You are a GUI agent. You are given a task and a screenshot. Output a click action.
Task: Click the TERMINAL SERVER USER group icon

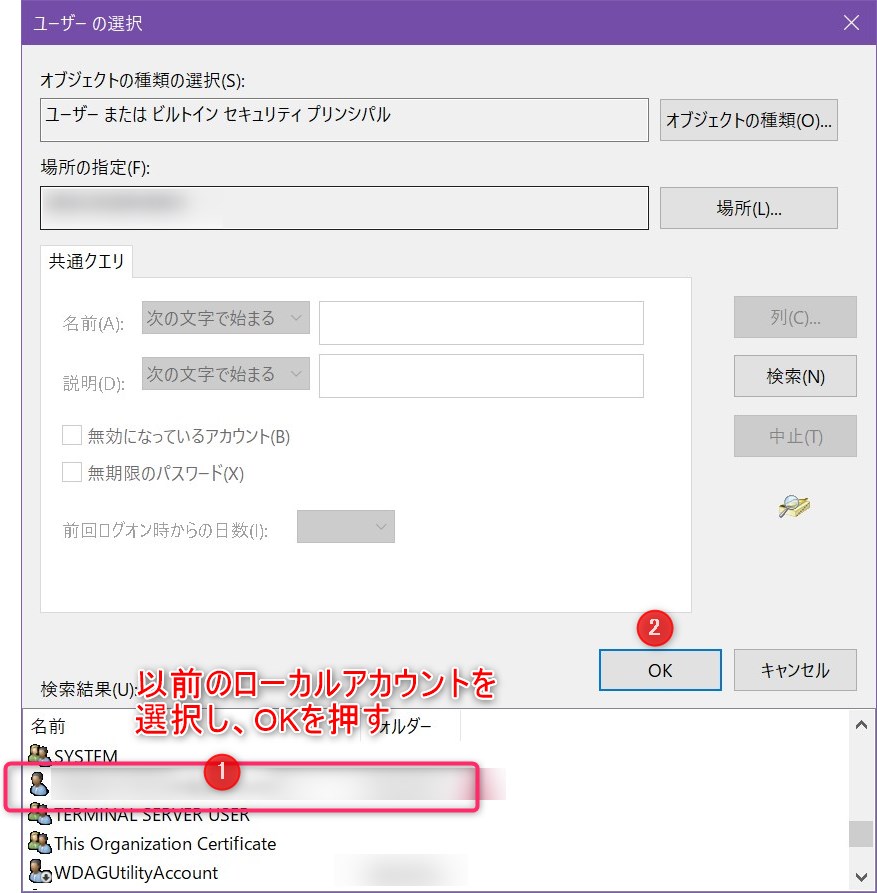[x=39, y=814]
